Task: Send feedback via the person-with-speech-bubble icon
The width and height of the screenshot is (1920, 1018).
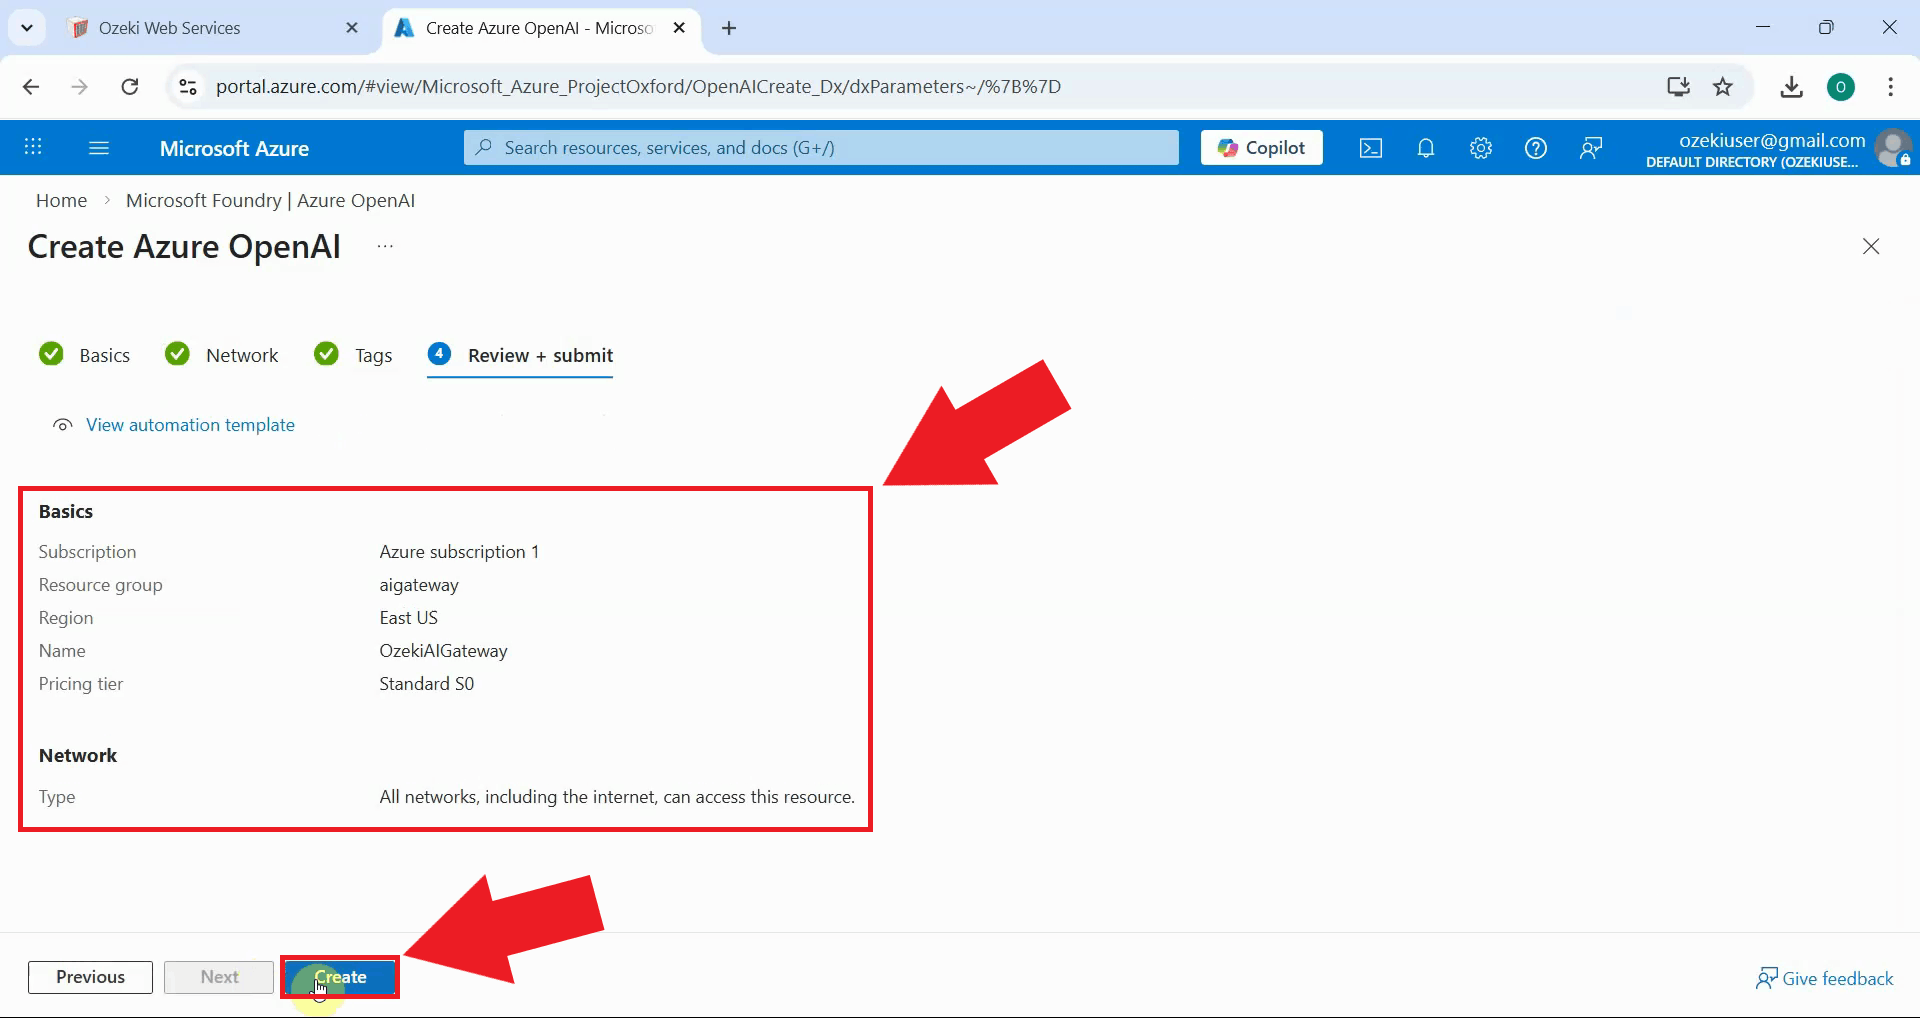Action: (x=1590, y=147)
